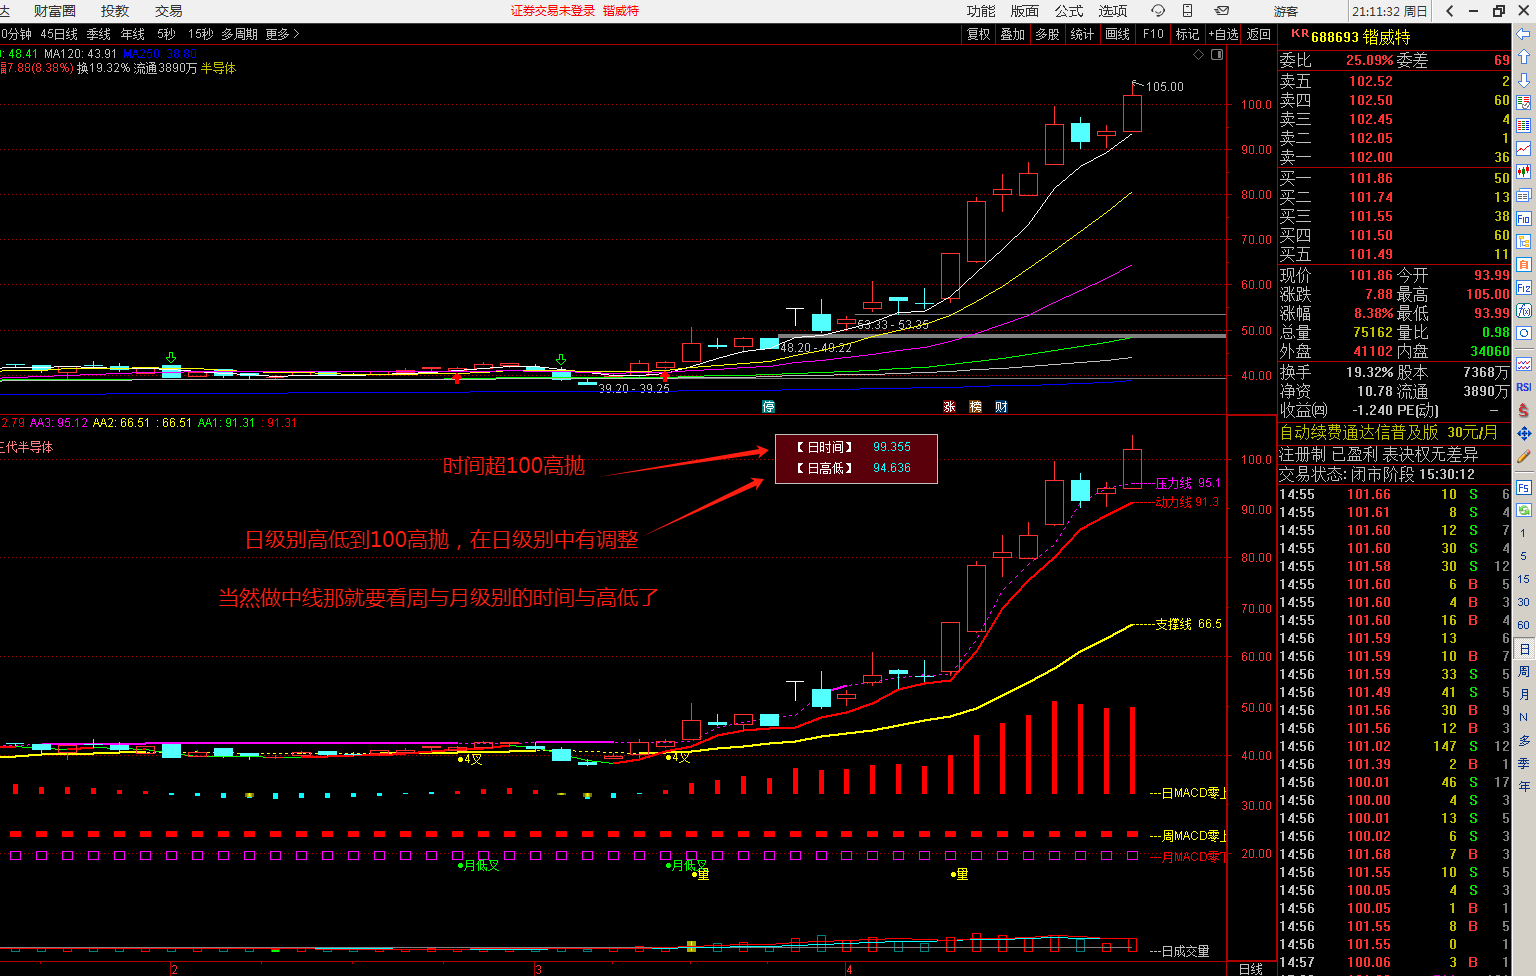The image size is (1536, 976).
Task: Click the +自选 button to add watchlist
Action: 1223,34
